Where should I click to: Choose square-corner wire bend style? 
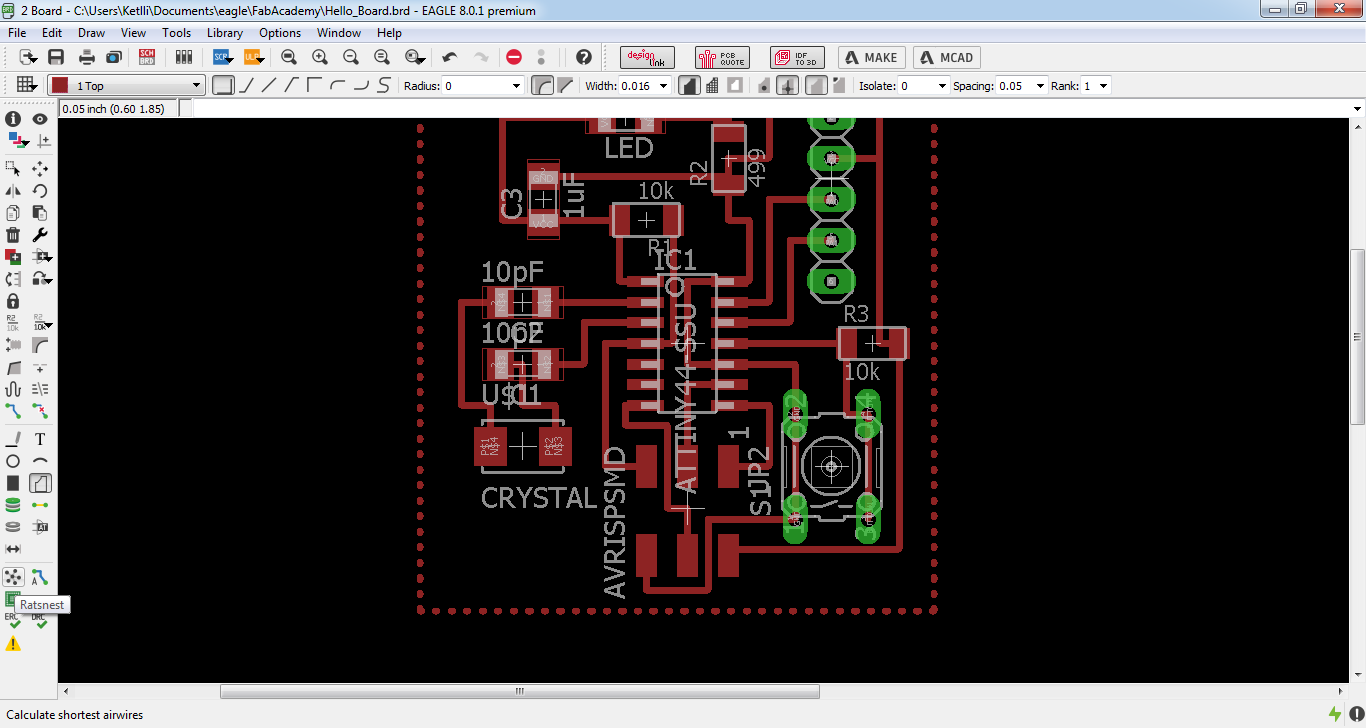(224, 86)
